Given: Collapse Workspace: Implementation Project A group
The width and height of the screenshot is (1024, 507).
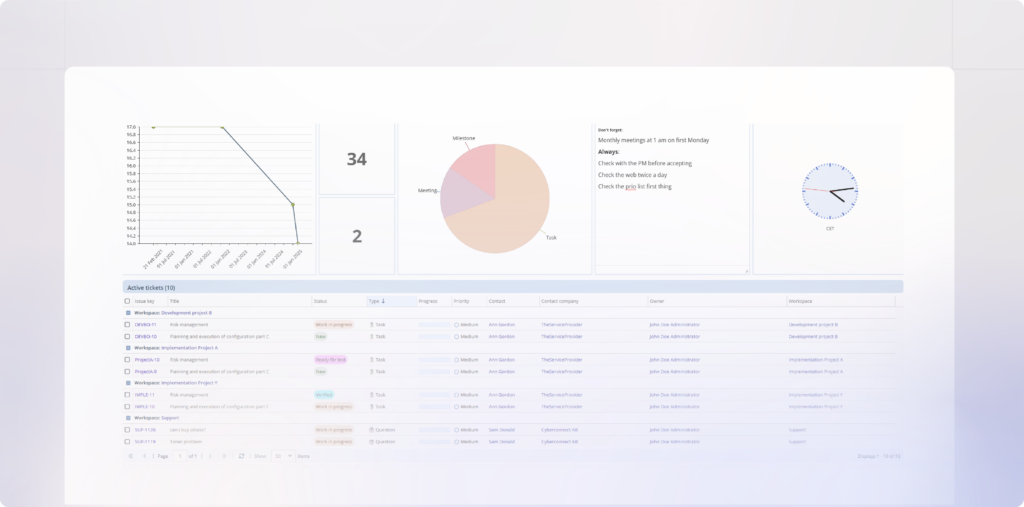Looking at the screenshot, I should (x=128, y=348).
